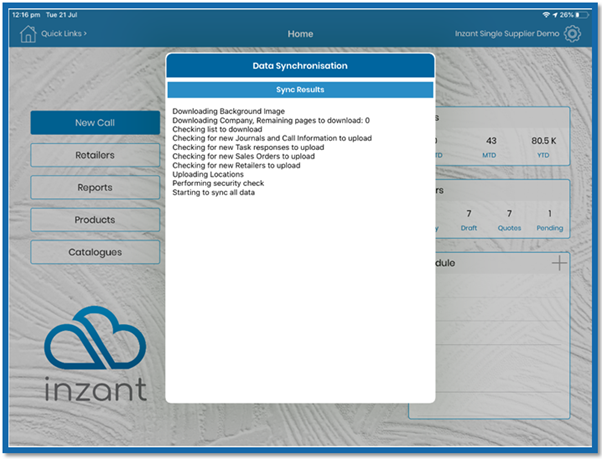Select 'Uploading Locations' log line

point(208,174)
